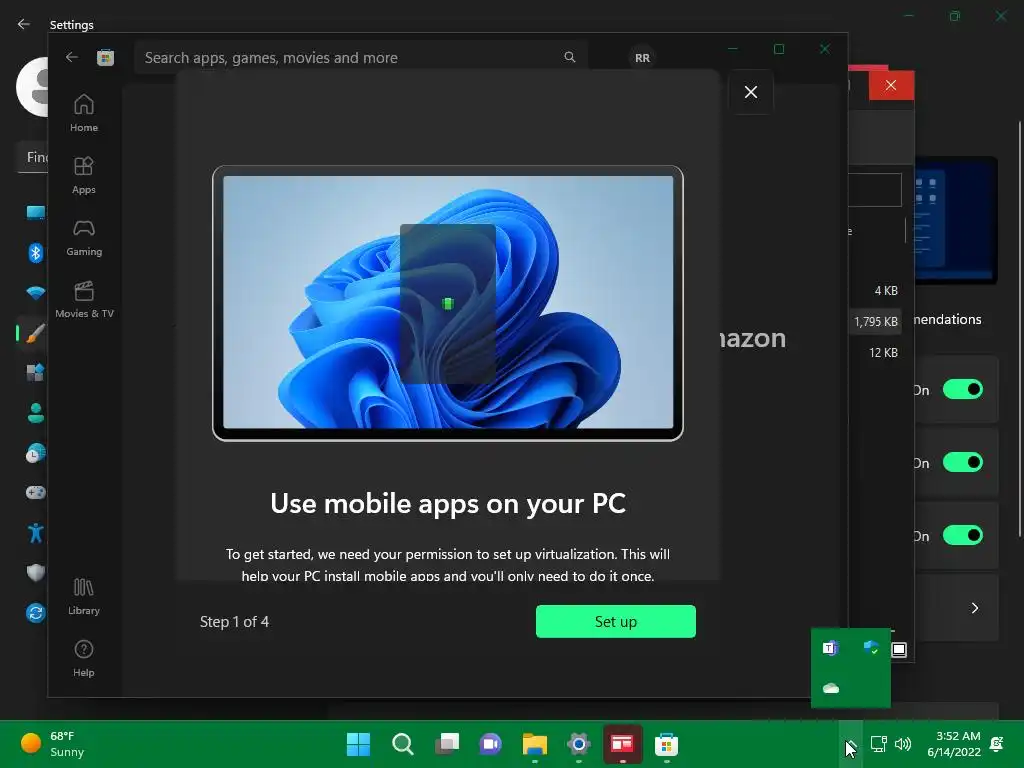Click the Store back arrow

[72, 57]
